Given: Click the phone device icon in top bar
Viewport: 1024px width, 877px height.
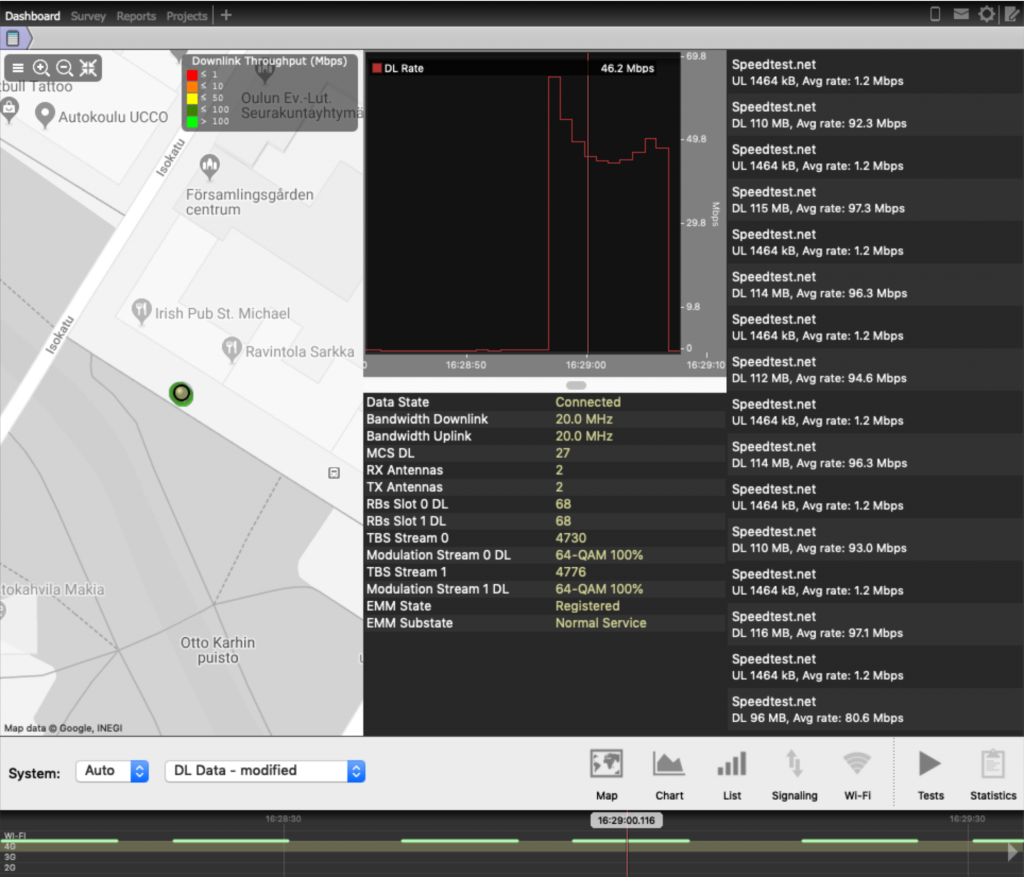Looking at the screenshot, I should (935, 14).
